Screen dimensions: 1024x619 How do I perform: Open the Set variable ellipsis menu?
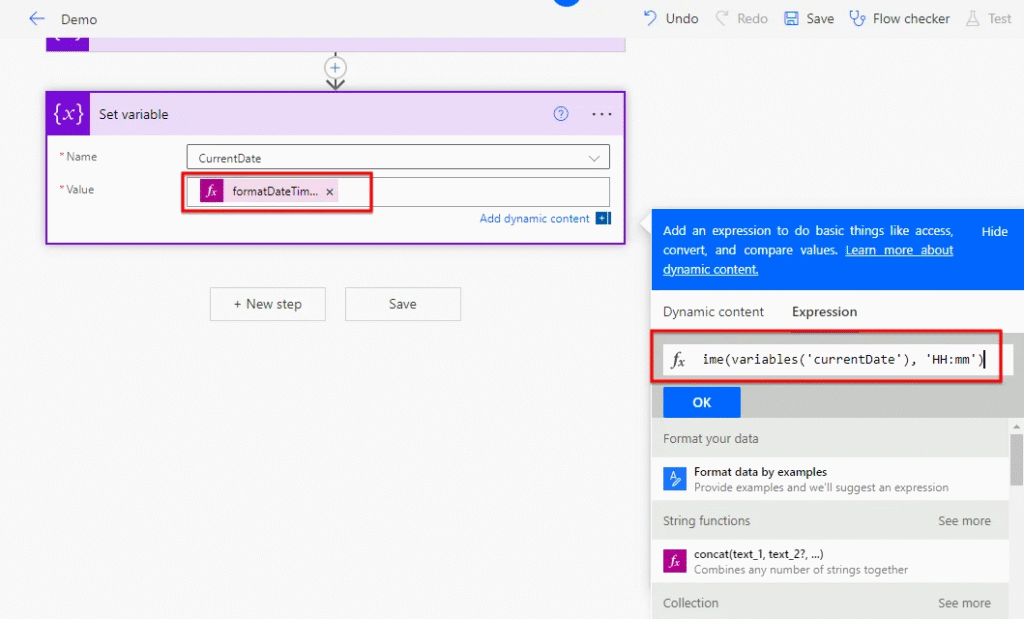tap(601, 114)
